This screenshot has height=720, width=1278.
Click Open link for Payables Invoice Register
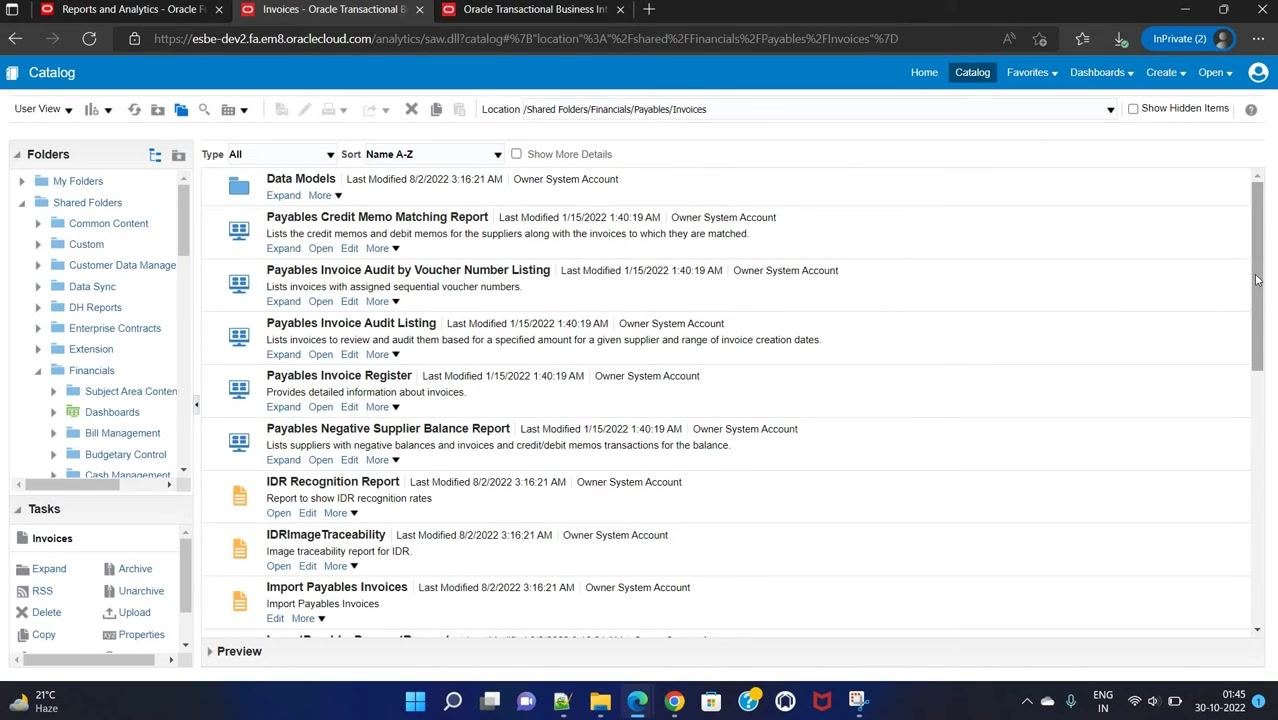[320, 407]
